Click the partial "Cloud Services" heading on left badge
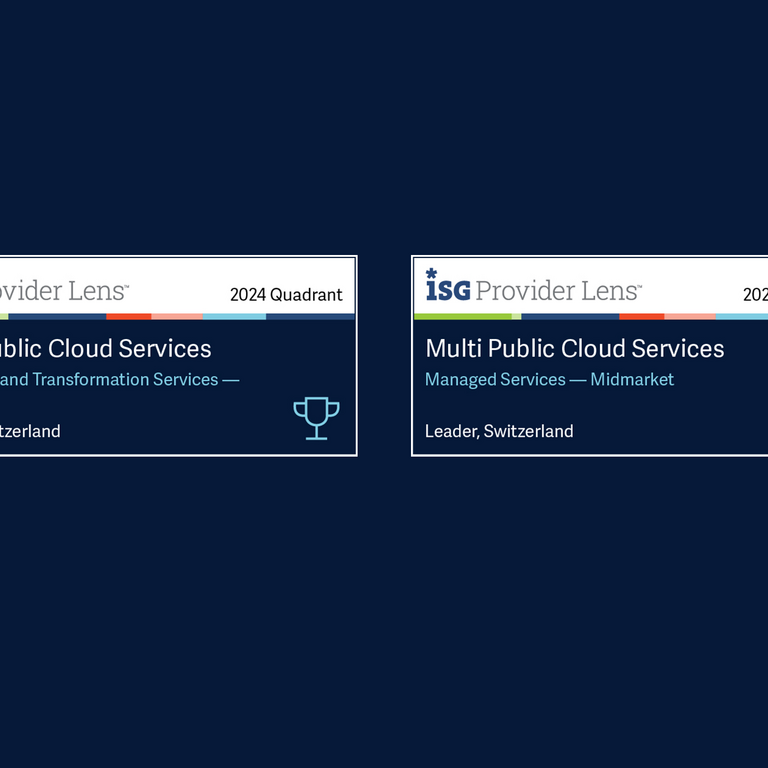Screen dimensions: 768x768 pyautogui.click(x=106, y=349)
